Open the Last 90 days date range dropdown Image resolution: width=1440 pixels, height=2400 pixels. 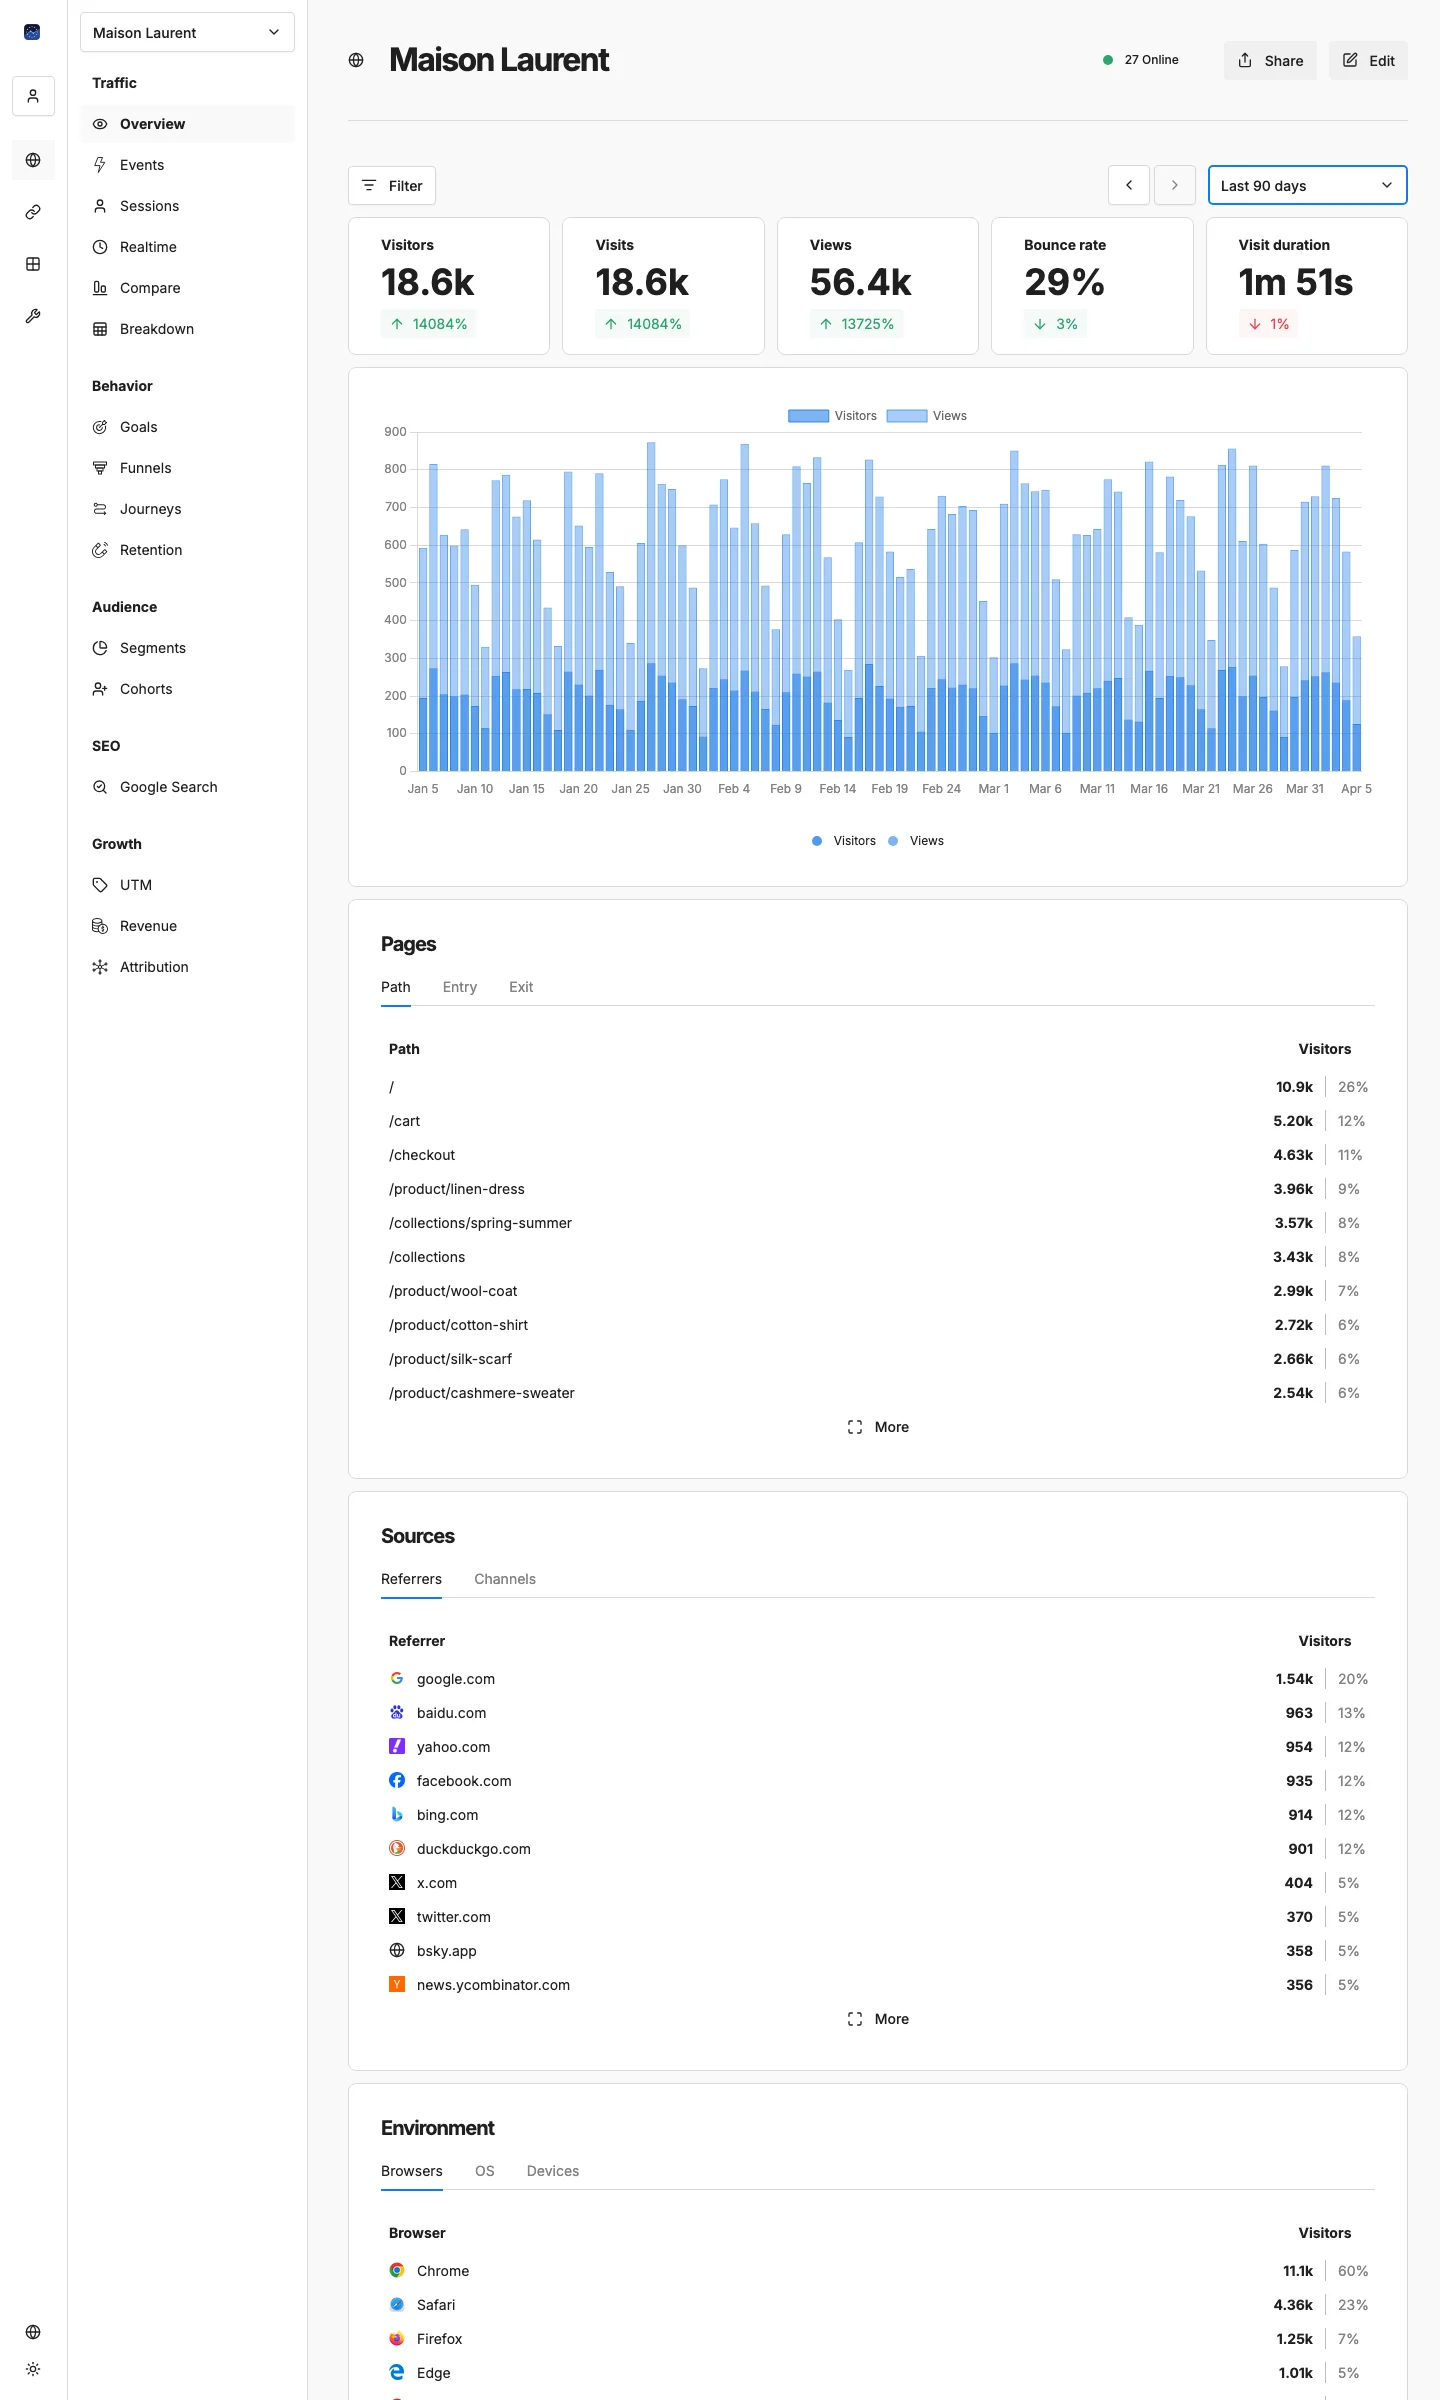pyautogui.click(x=1307, y=185)
